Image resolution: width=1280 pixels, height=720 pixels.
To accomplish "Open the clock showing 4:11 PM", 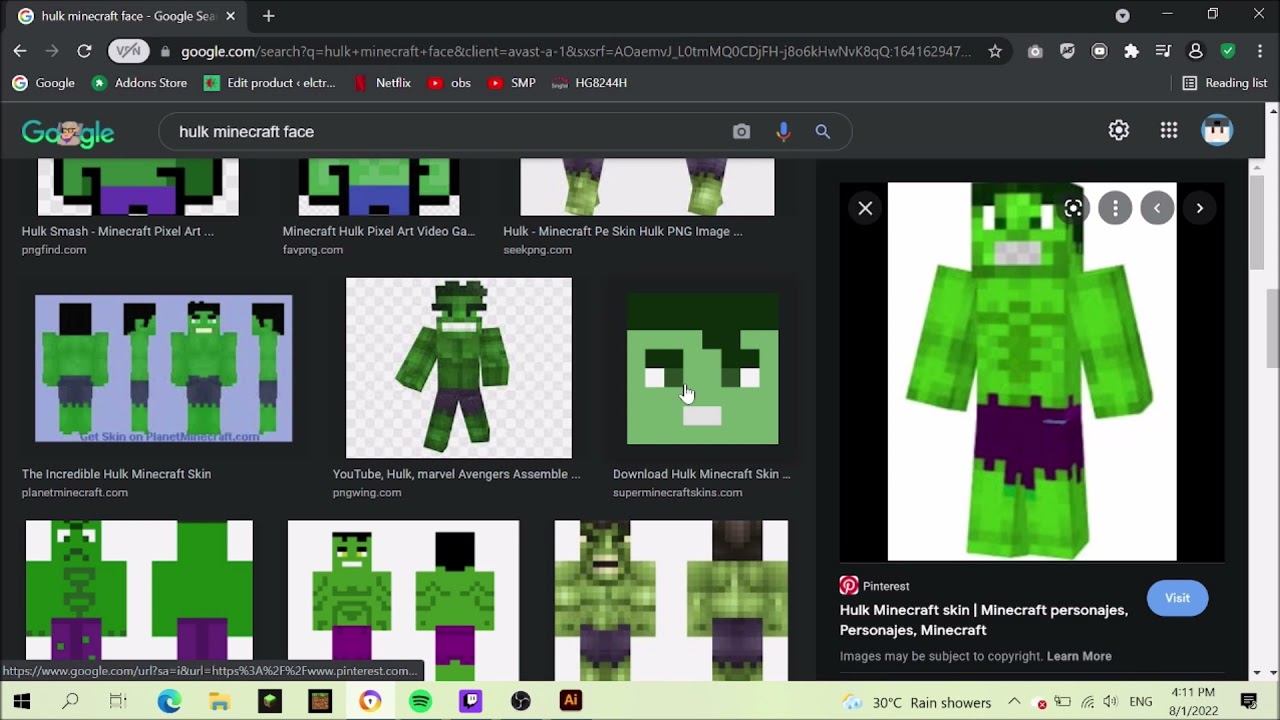I will [x=1192, y=702].
